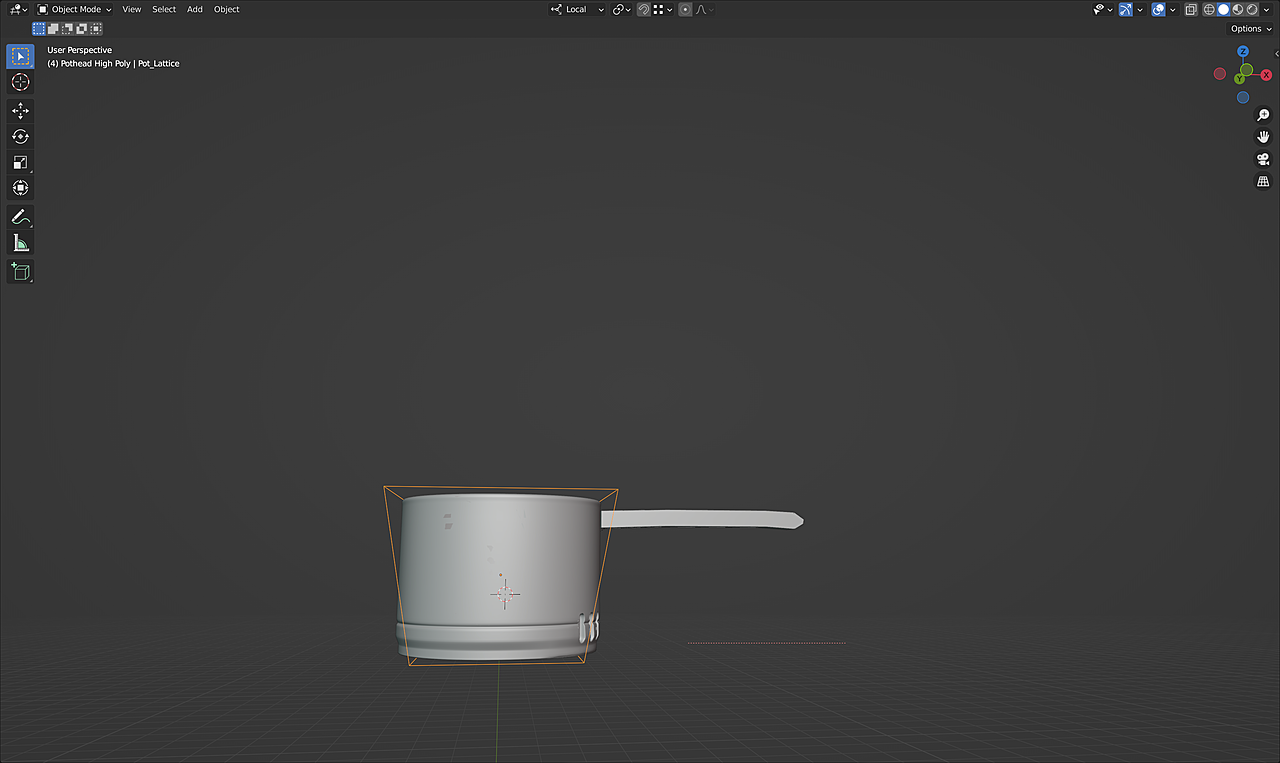Click the "User Perspective" label
The height and width of the screenshot is (763, 1280).
click(80, 50)
